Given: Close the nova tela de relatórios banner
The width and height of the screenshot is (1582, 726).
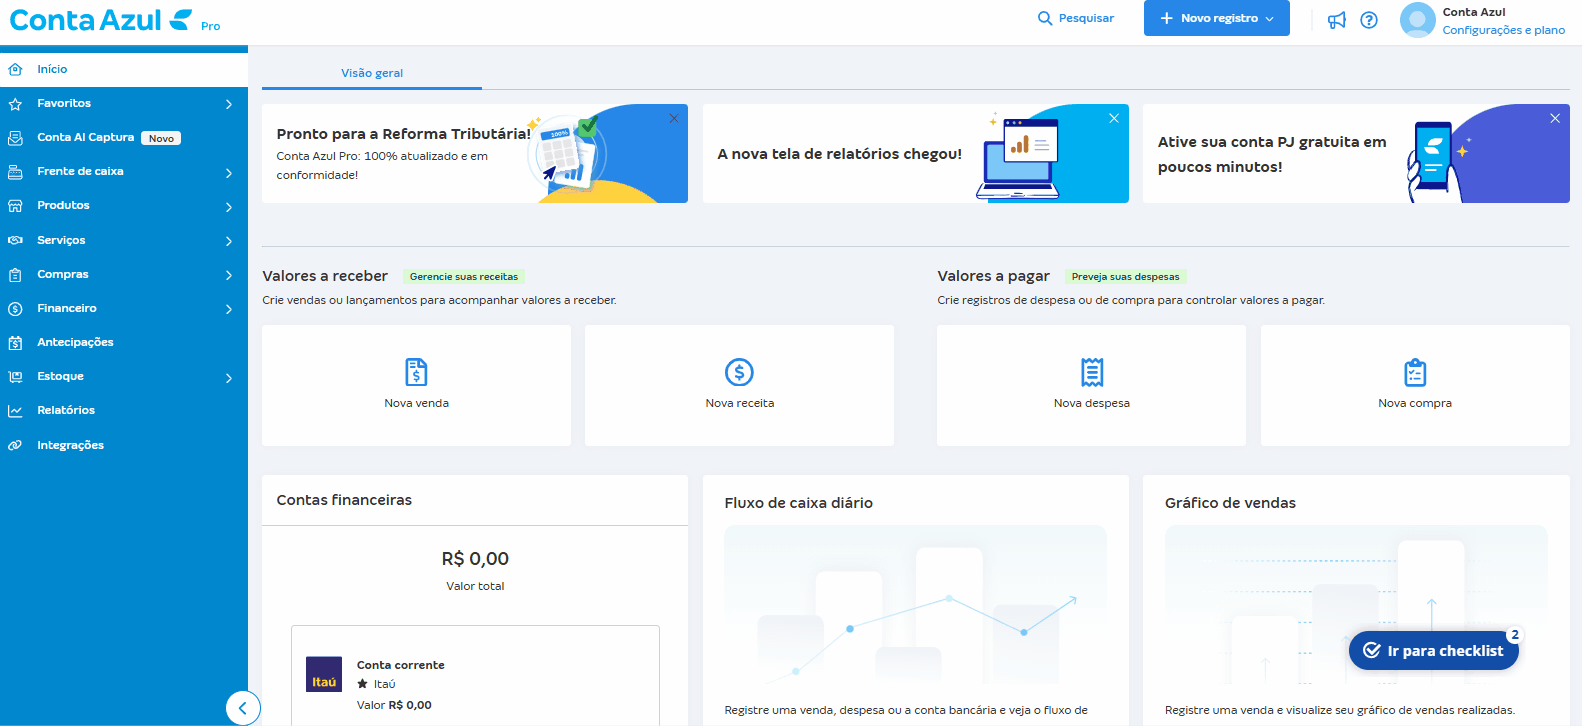Looking at the screenshot, I should 1114,118.
